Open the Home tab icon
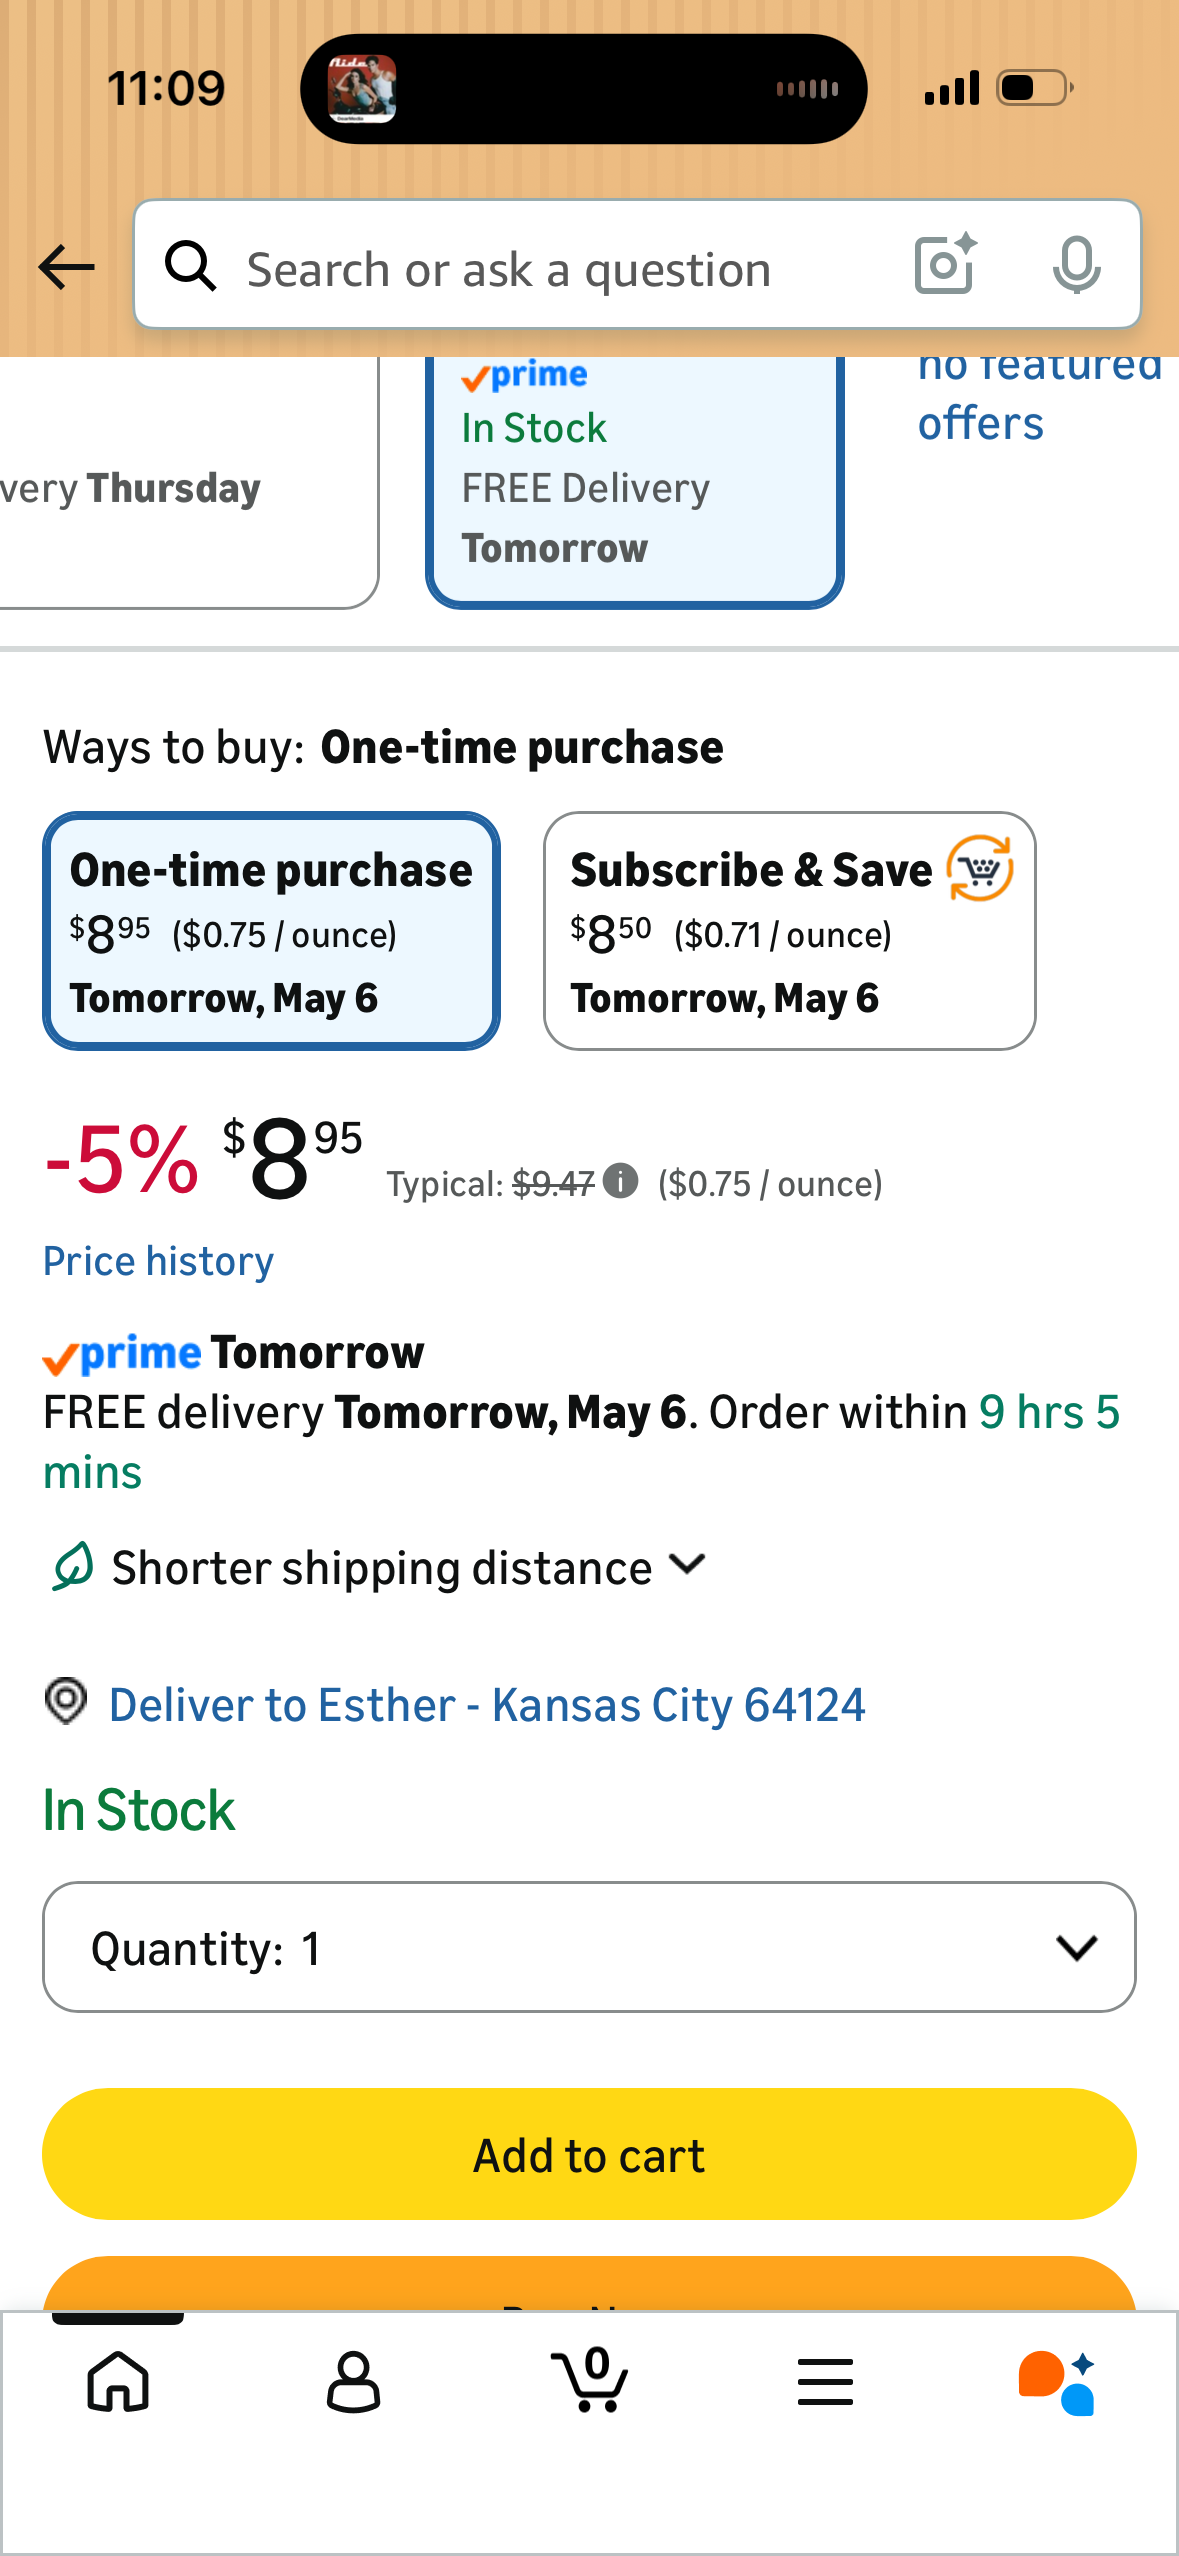This screenshot has height=2556, width=1179. click(118, 2382)
